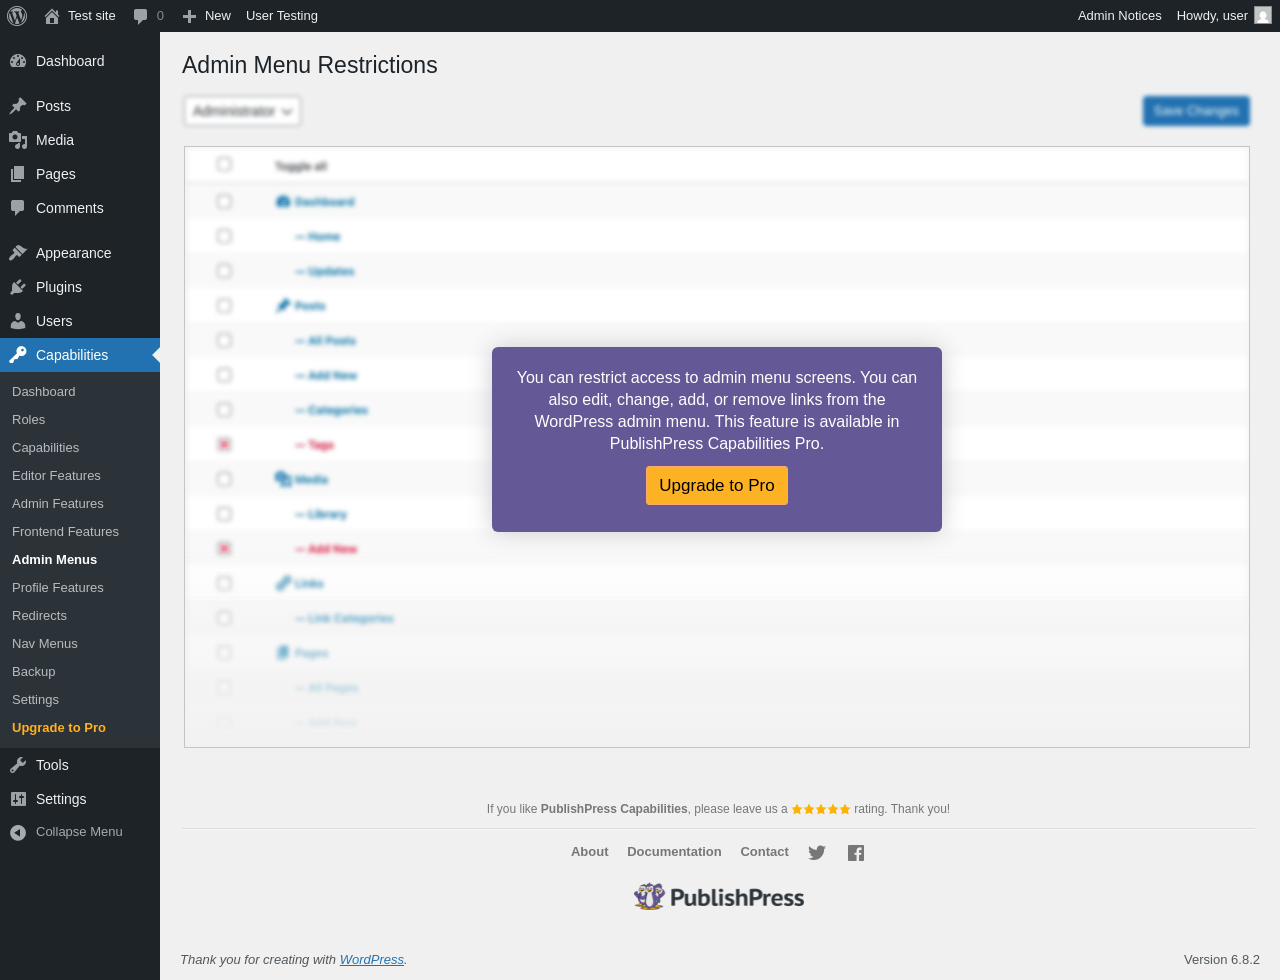Viewport: 1280px width, 980px height.
Task: Click the blurred Library entry
Action: tap(321, 514)
